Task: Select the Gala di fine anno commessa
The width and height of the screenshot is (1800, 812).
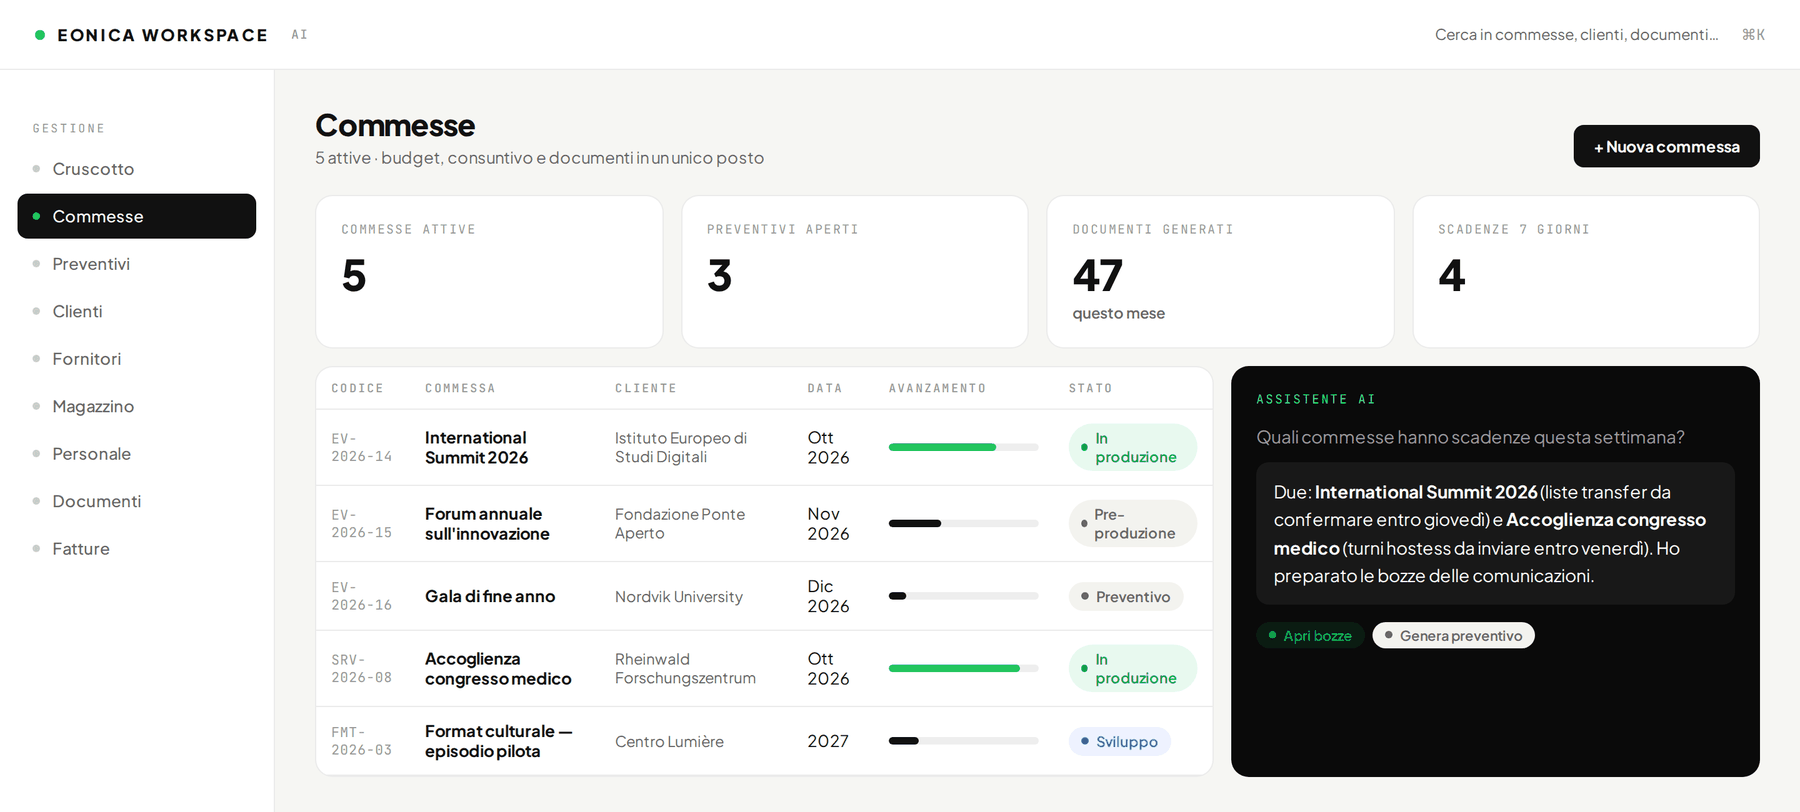Action: coord(490,596)
